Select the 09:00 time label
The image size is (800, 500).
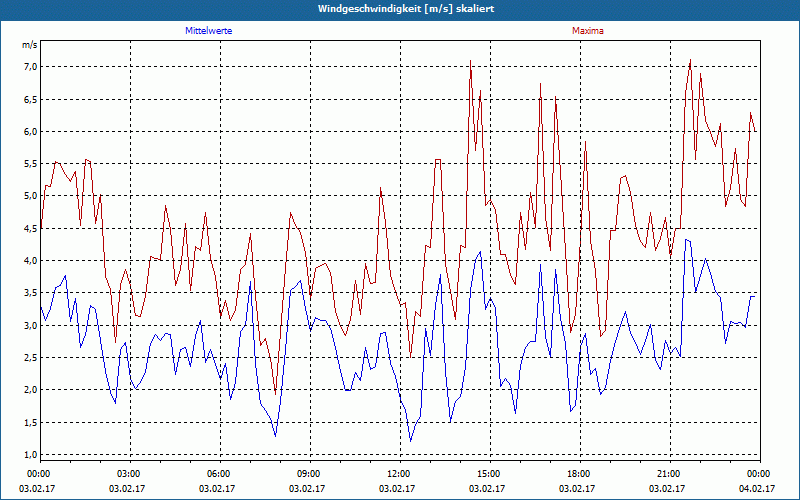309,473
